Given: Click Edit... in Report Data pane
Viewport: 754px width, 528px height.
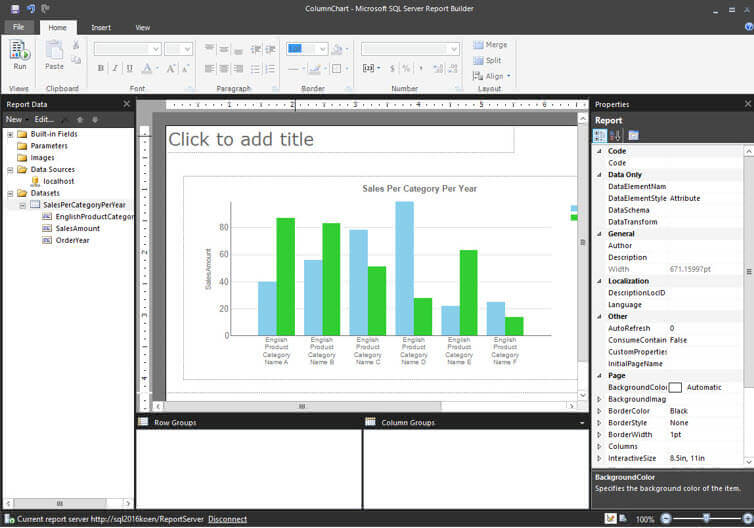Looking at the screenshot, I should click(44, 119).
